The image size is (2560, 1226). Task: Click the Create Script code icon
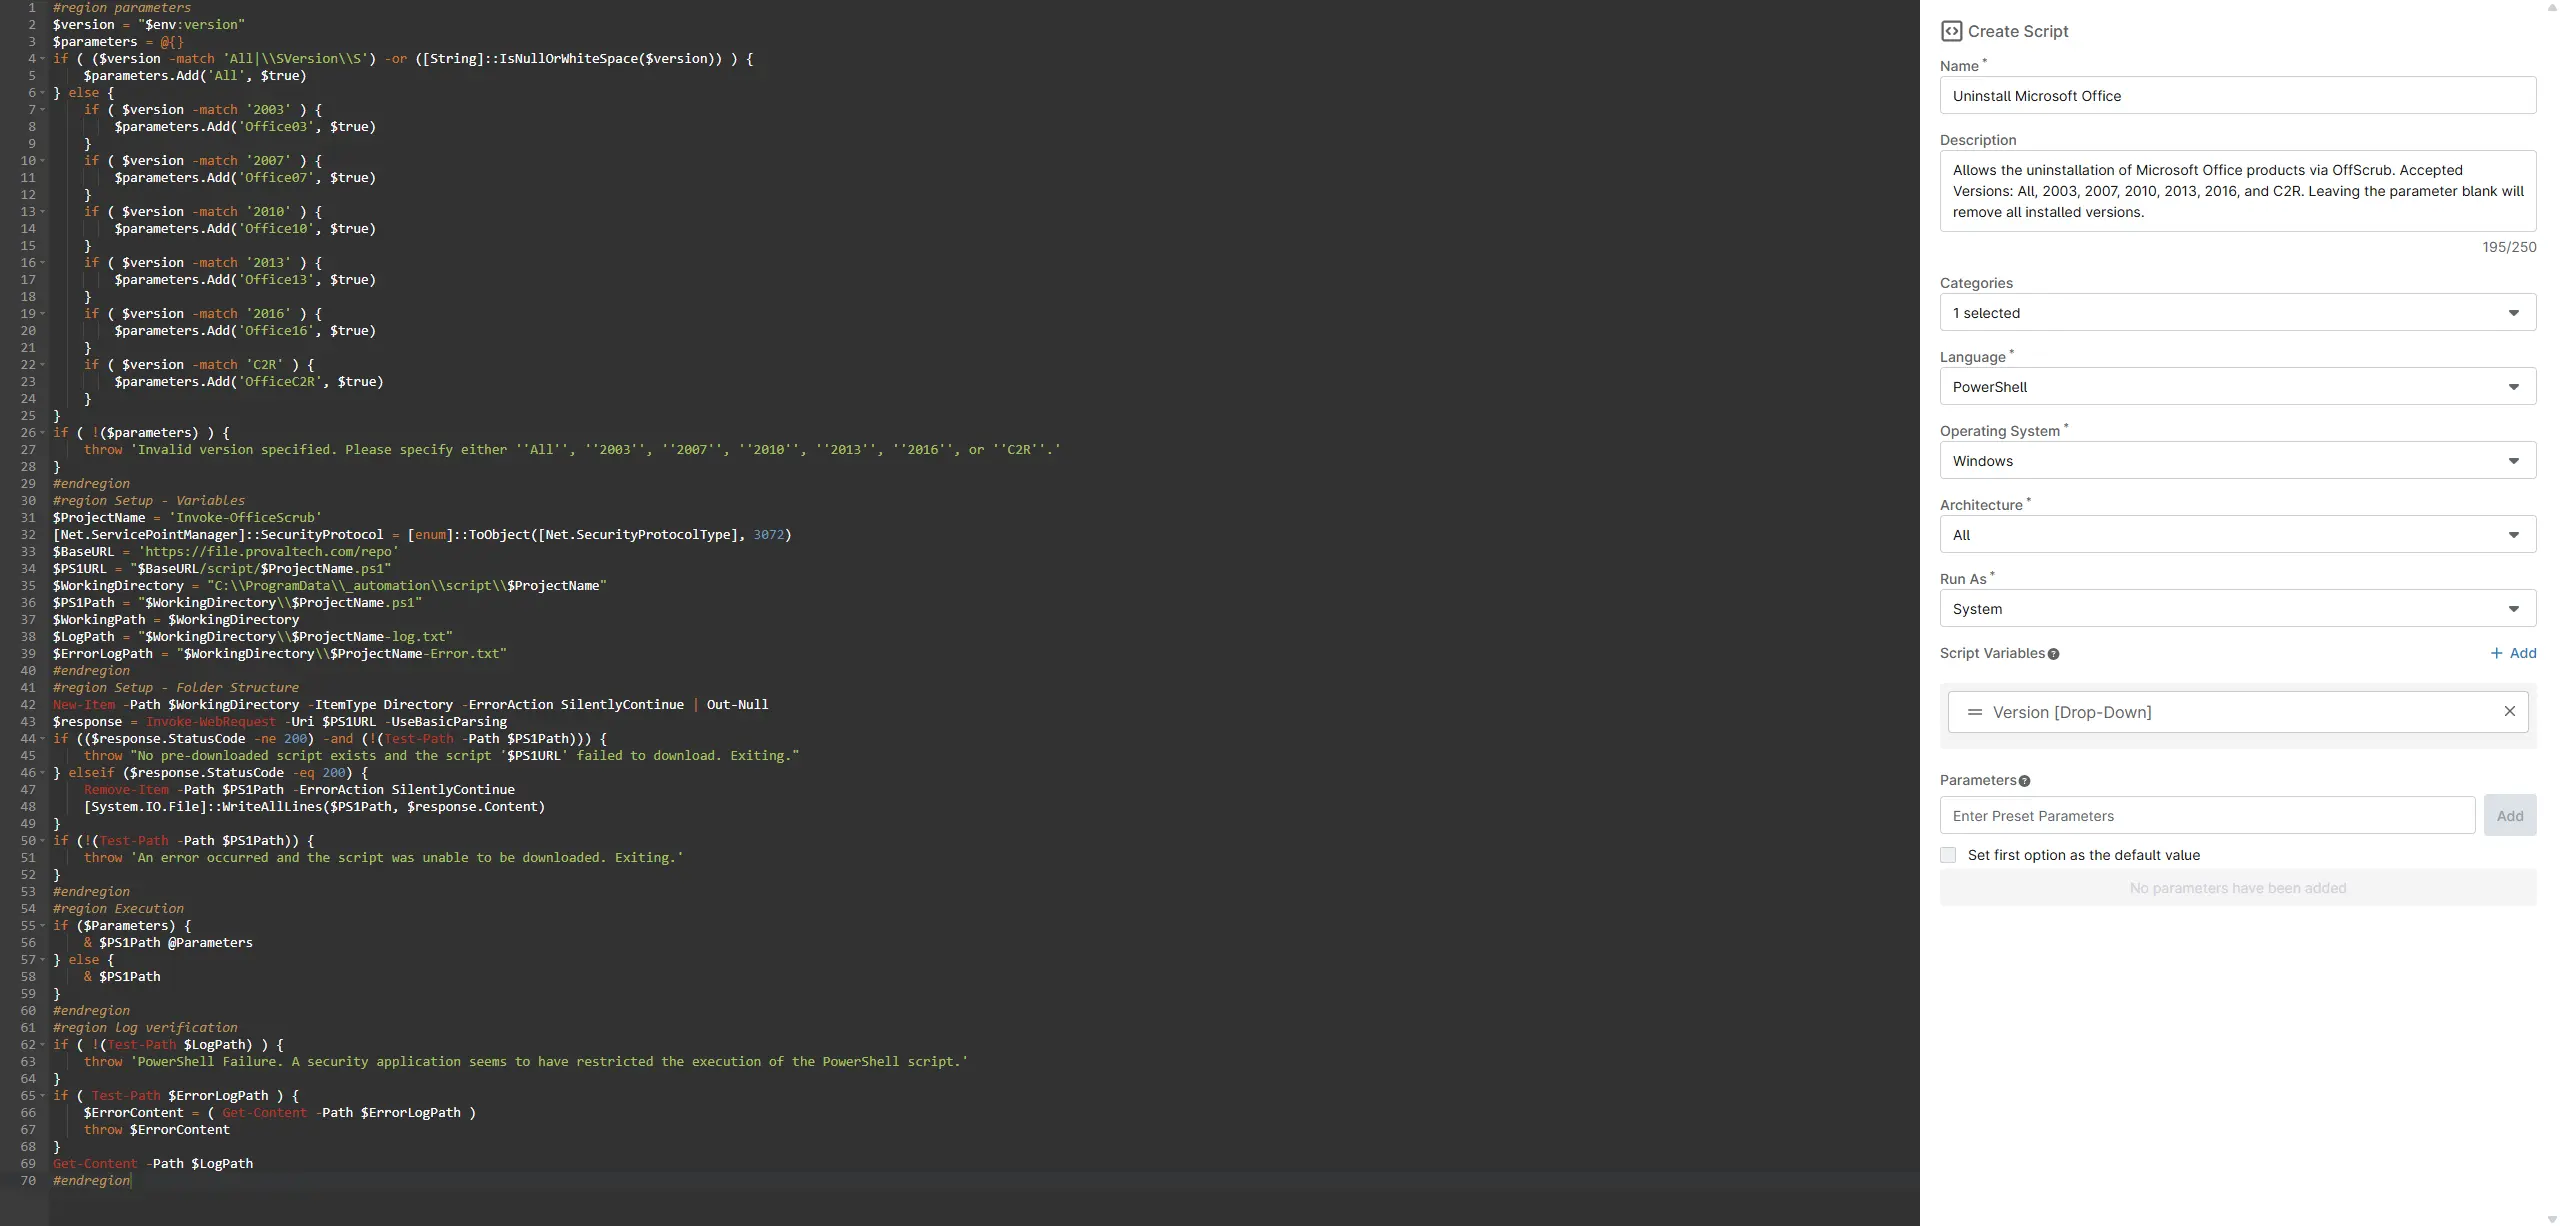click(1951, 31)
